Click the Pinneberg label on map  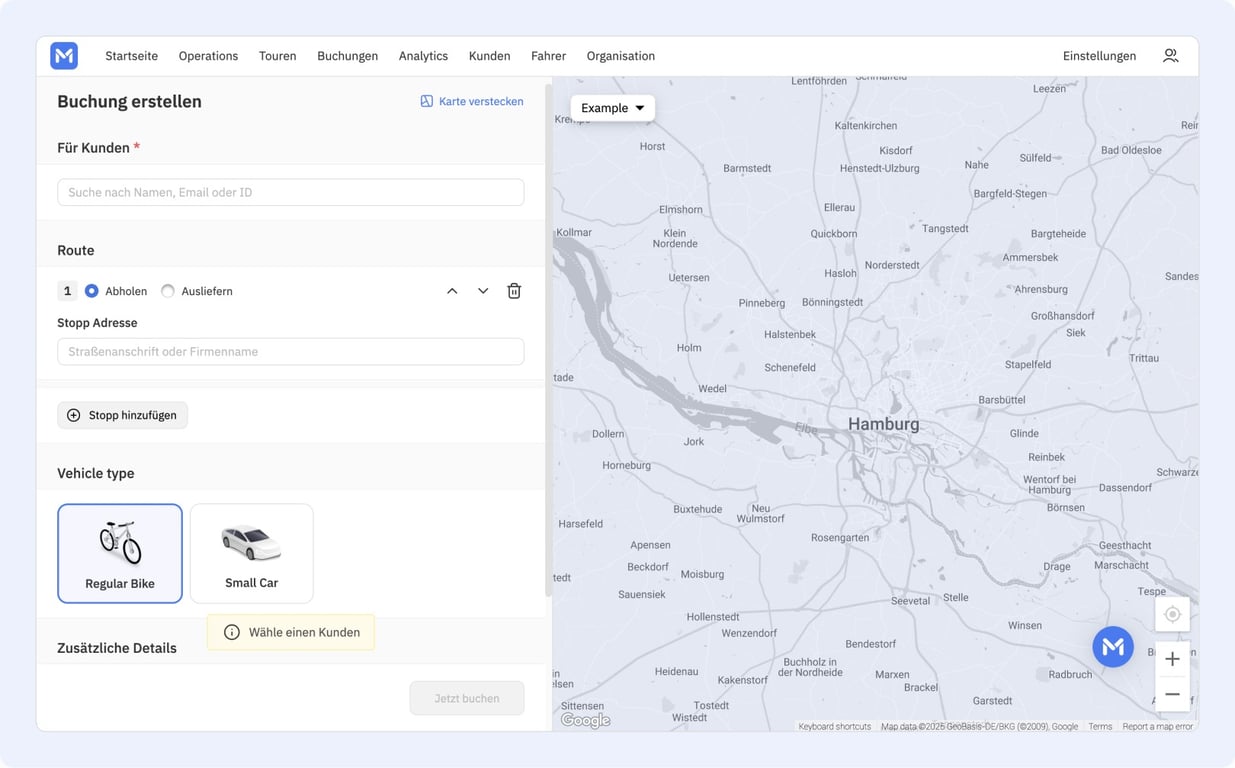[761, 303]
